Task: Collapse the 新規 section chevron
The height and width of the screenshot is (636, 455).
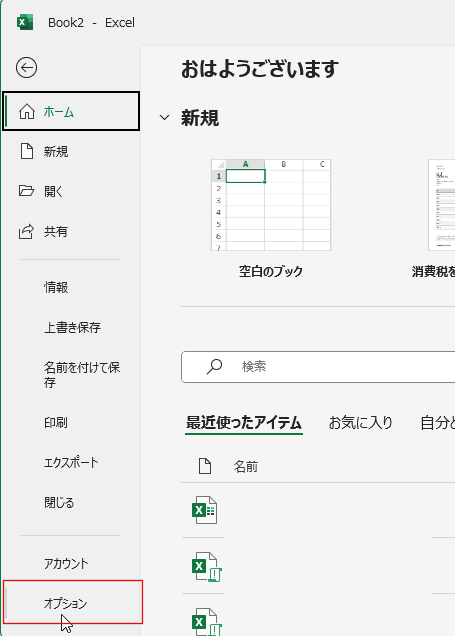Action: [164, 118]
